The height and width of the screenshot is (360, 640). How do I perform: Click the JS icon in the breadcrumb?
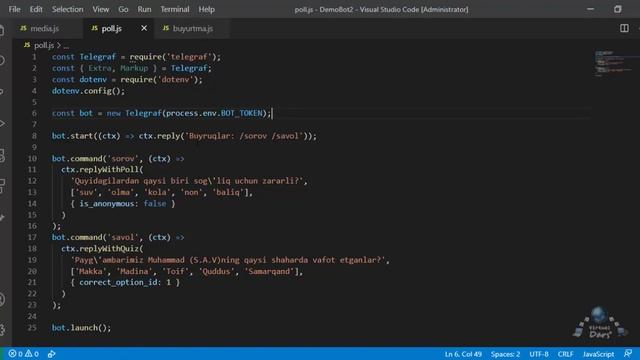[x=27, y=45]
